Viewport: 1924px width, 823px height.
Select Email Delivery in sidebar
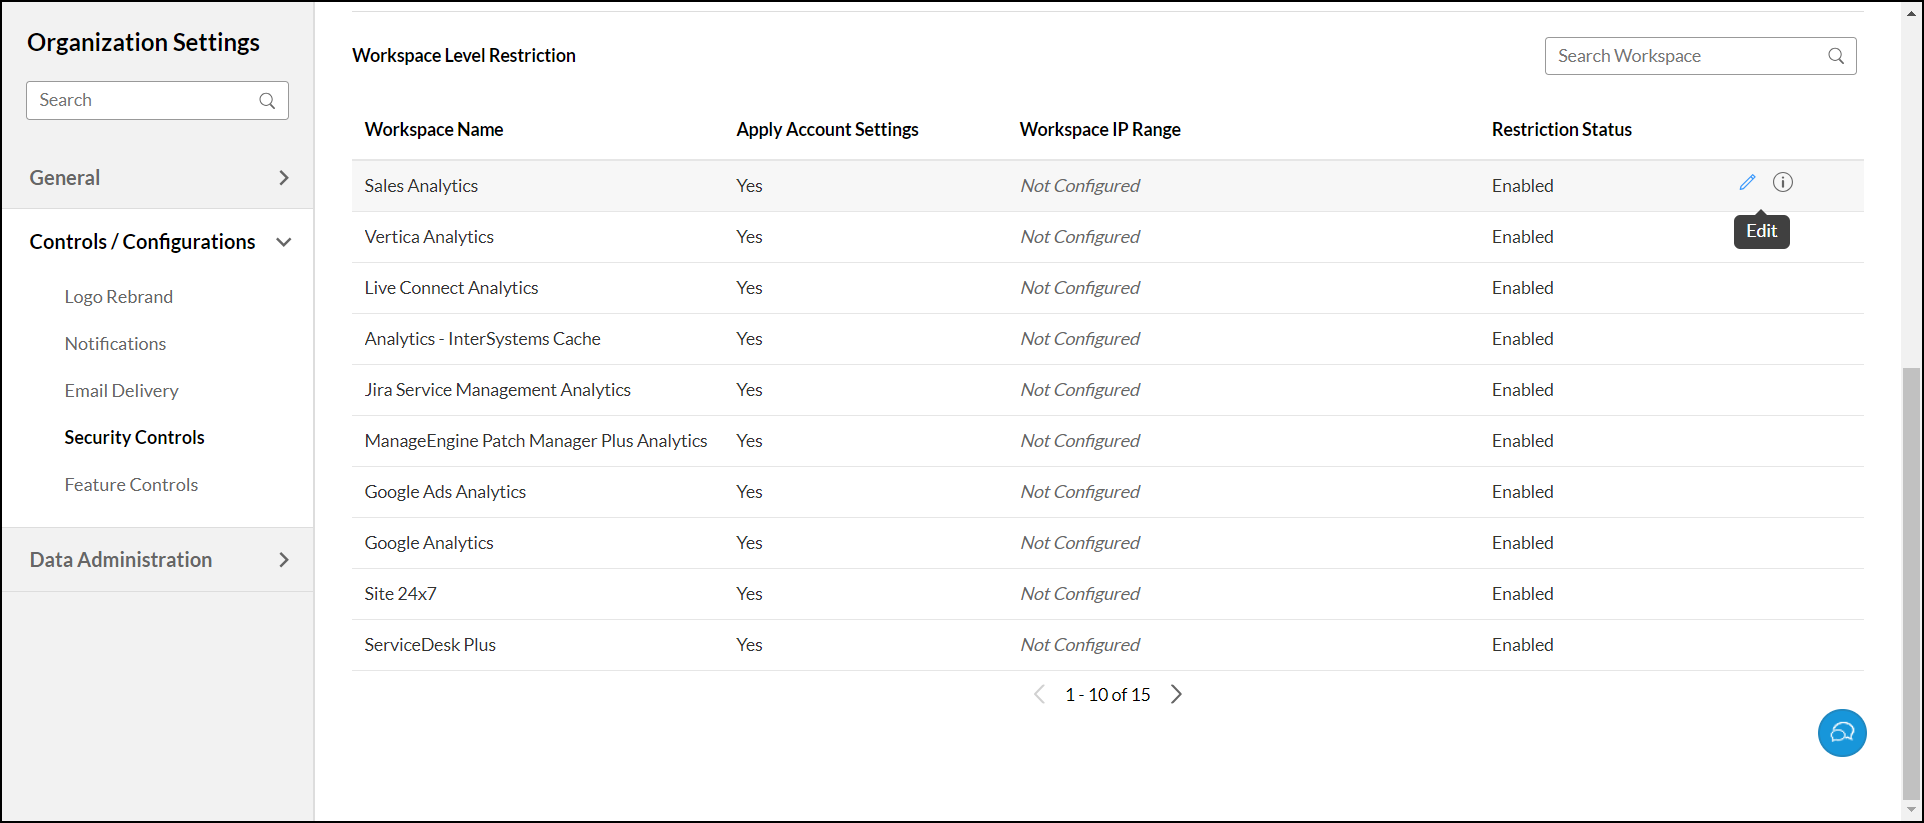coord(121,391)
